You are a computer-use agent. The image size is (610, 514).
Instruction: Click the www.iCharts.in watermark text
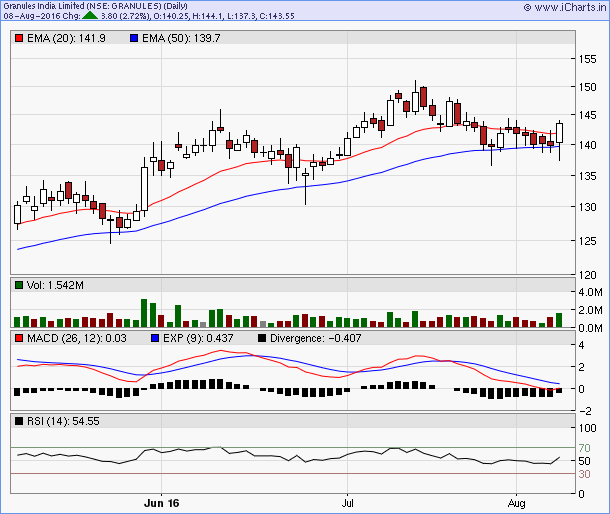(x=570, y=7)
